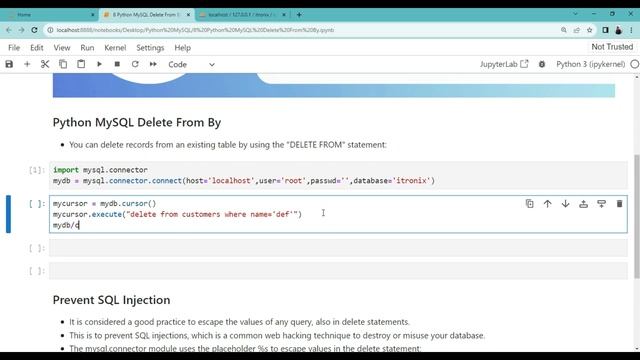
Task: Save the notebook with the disk icon
Action: pyautogui.click(x=9, y=64)
